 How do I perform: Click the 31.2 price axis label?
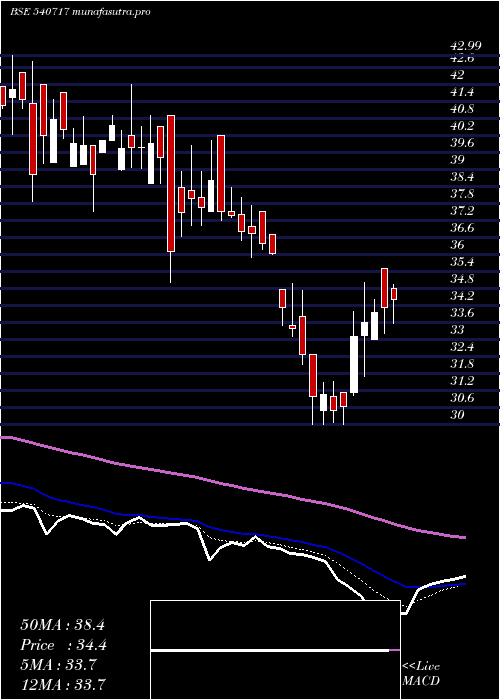tap(462, 381)
